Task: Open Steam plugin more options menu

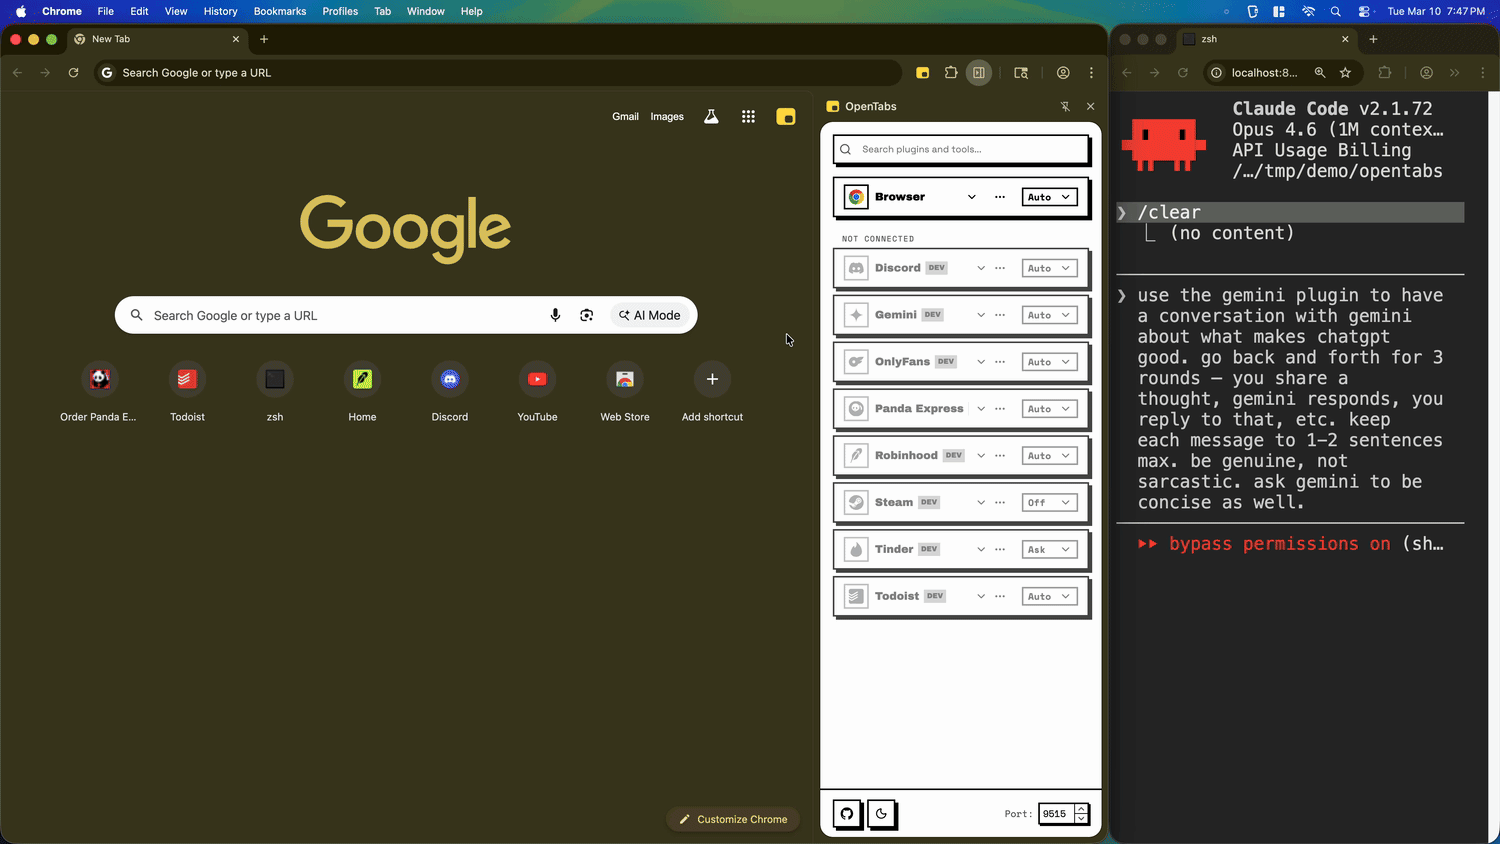Action: point(1000,503)
